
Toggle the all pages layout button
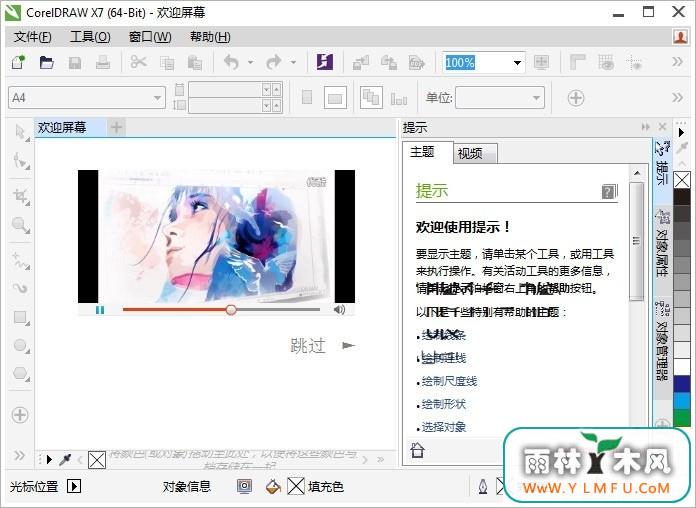point(371,97)
